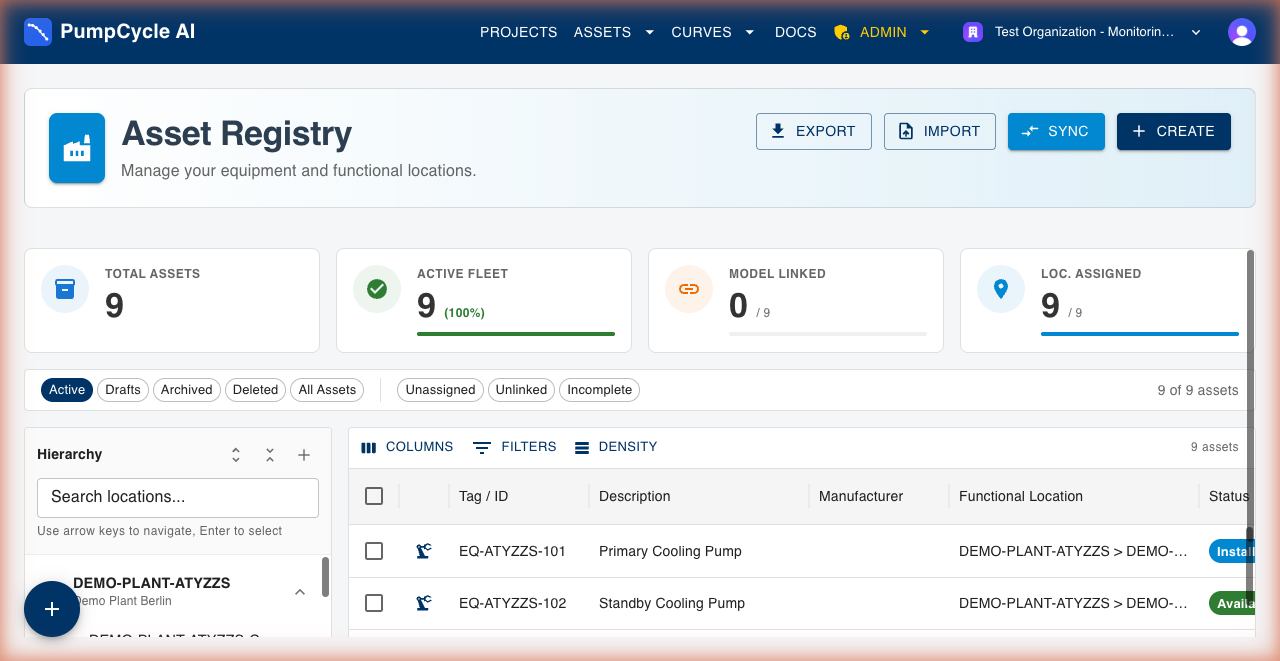This screenshot has width=1280, height=661.
Task: Click the plus icon in the Hierarchy header
Action: tap(303, 455)
